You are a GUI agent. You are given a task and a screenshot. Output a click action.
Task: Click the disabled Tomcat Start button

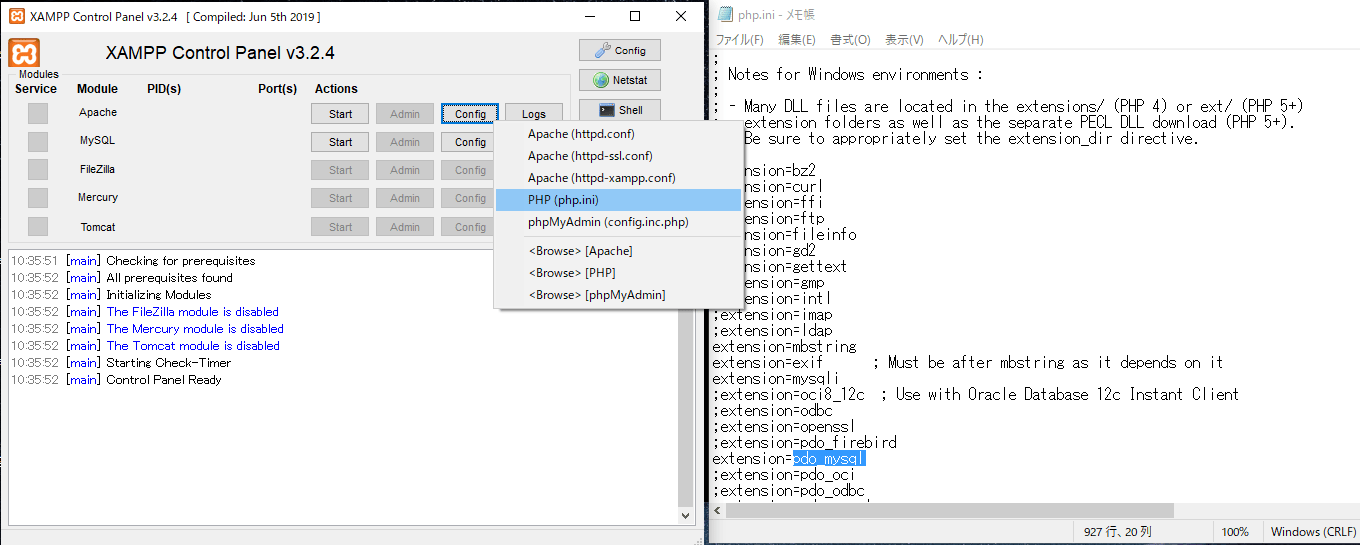[x=340, y=227]
